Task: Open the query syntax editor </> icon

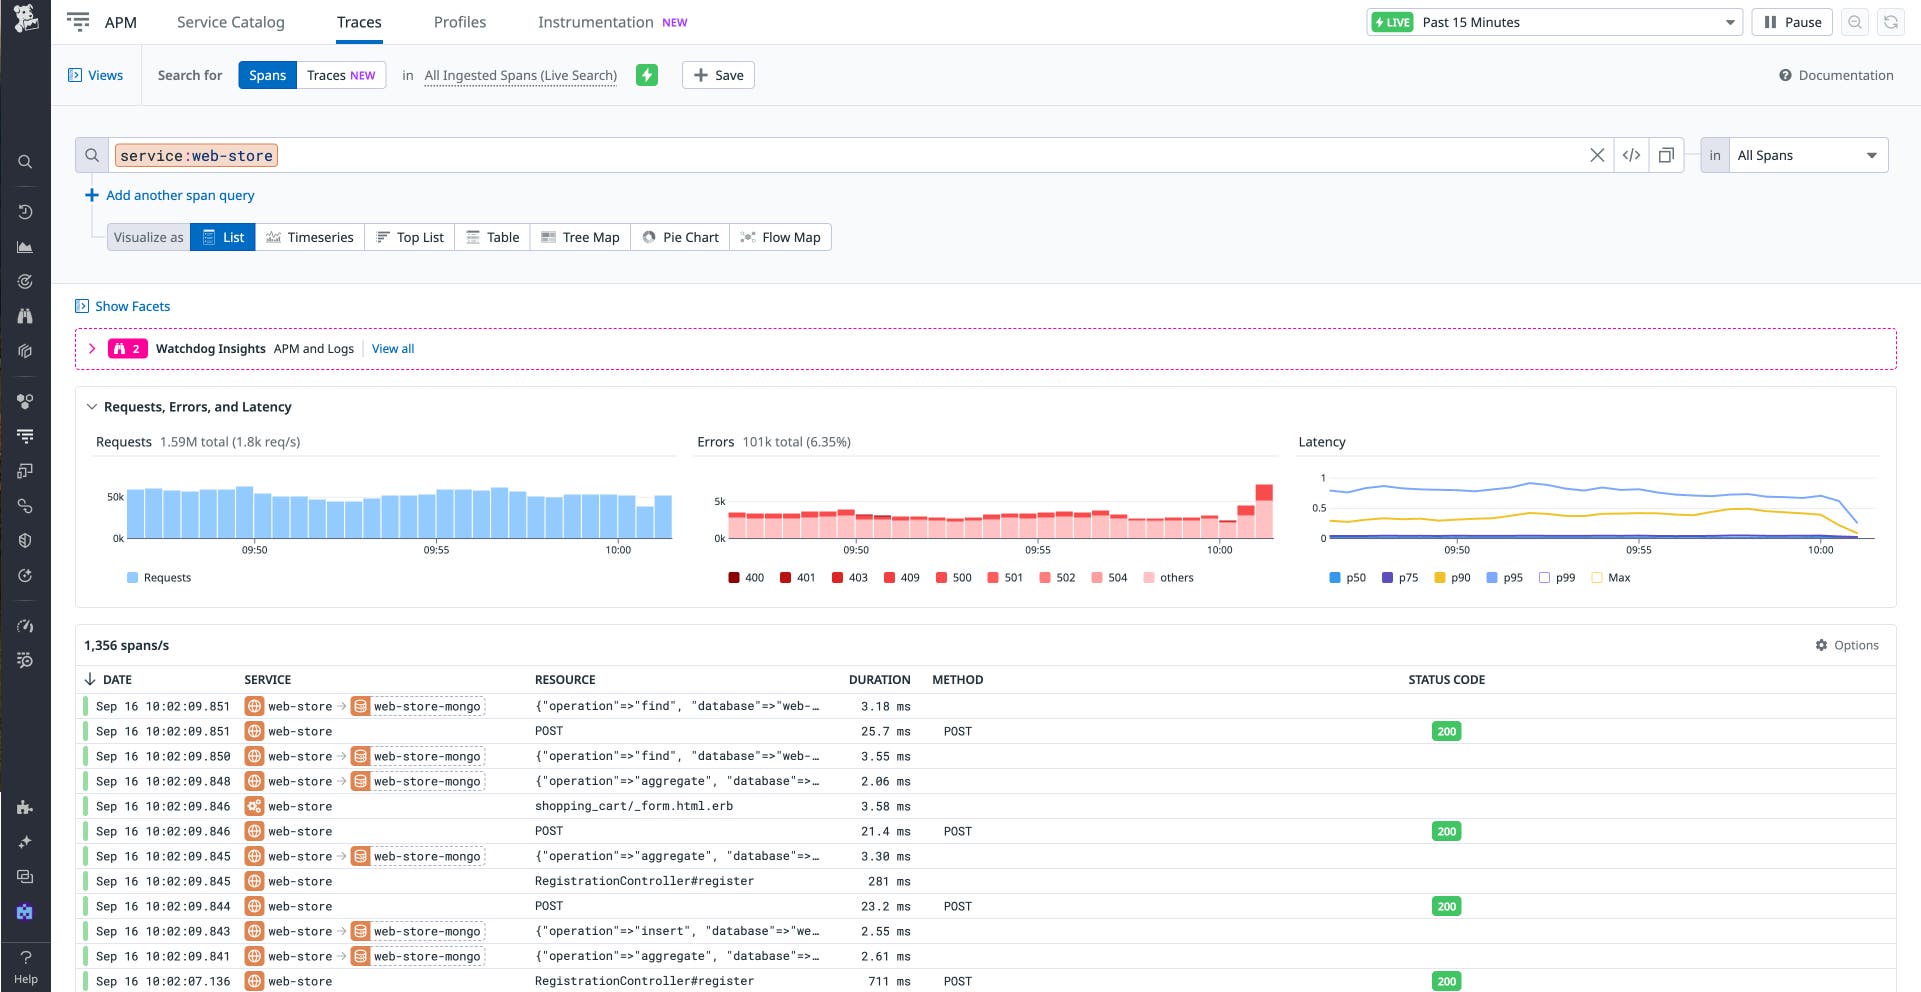Action: (1632, 155)
